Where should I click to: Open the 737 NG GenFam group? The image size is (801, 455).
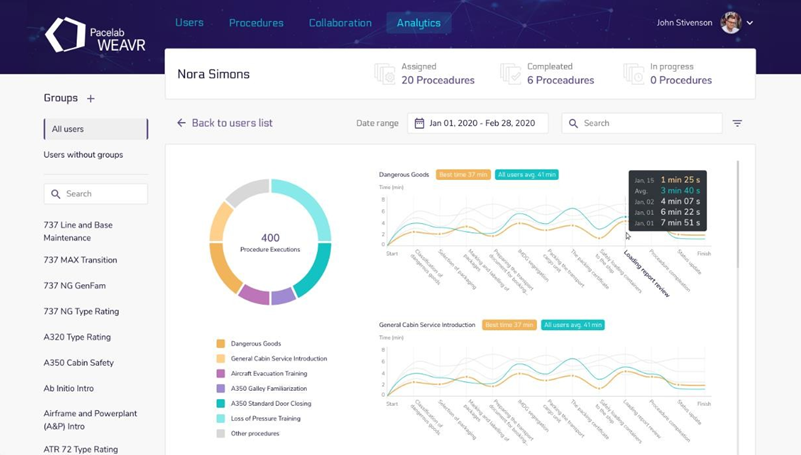click(75, 285)
